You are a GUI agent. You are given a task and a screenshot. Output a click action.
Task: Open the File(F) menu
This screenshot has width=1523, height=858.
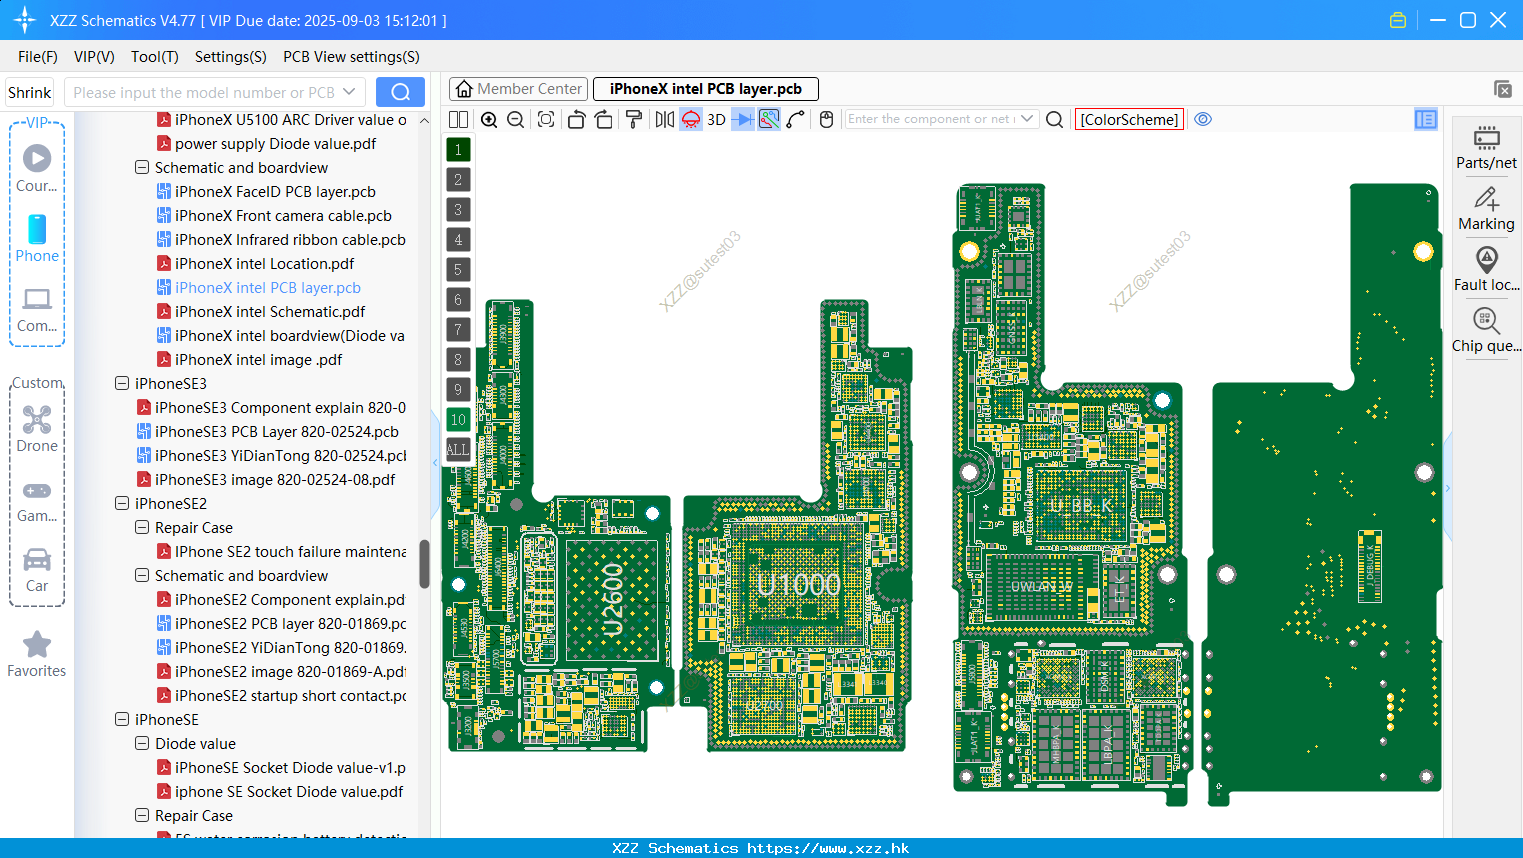tap(38, 57)
